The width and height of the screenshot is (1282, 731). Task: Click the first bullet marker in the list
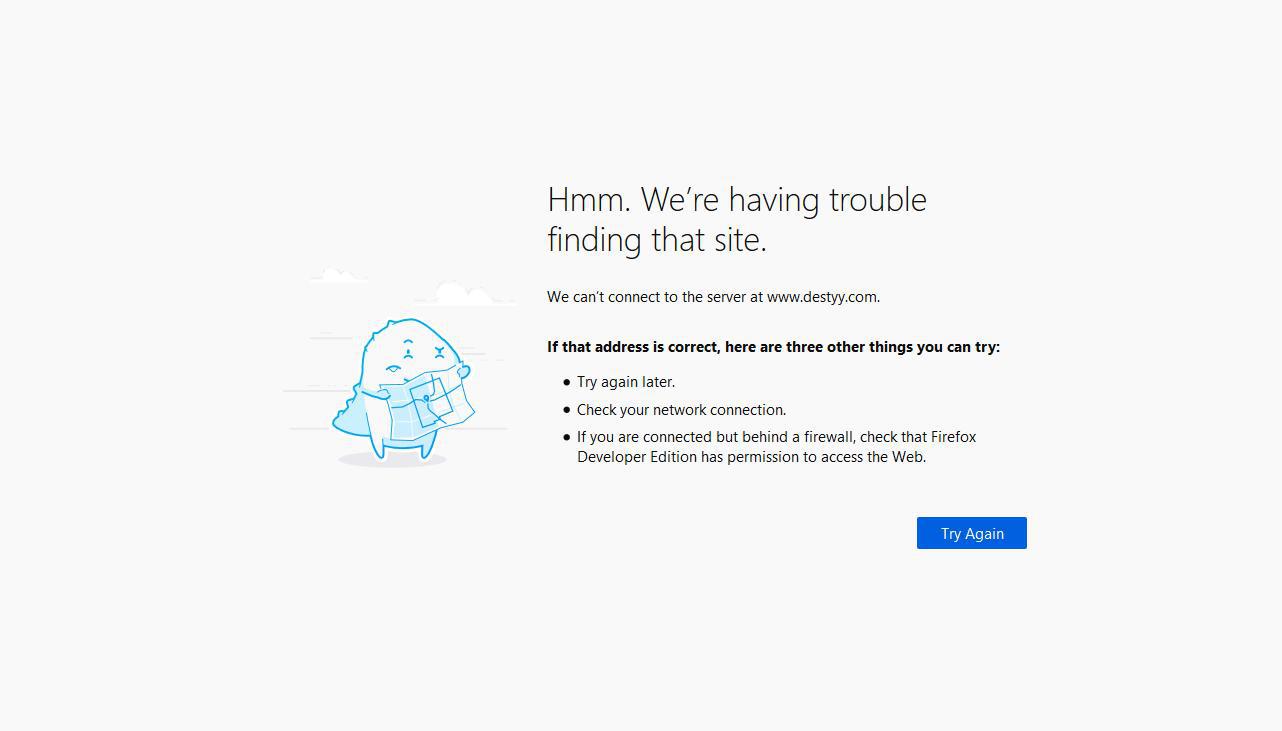click(566, 383)
